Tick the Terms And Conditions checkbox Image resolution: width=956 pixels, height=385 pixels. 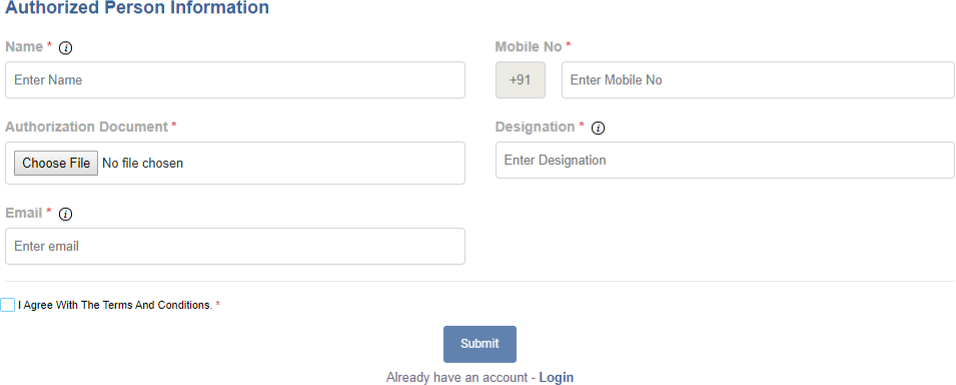pyautogui.click(x=7, y=305)
